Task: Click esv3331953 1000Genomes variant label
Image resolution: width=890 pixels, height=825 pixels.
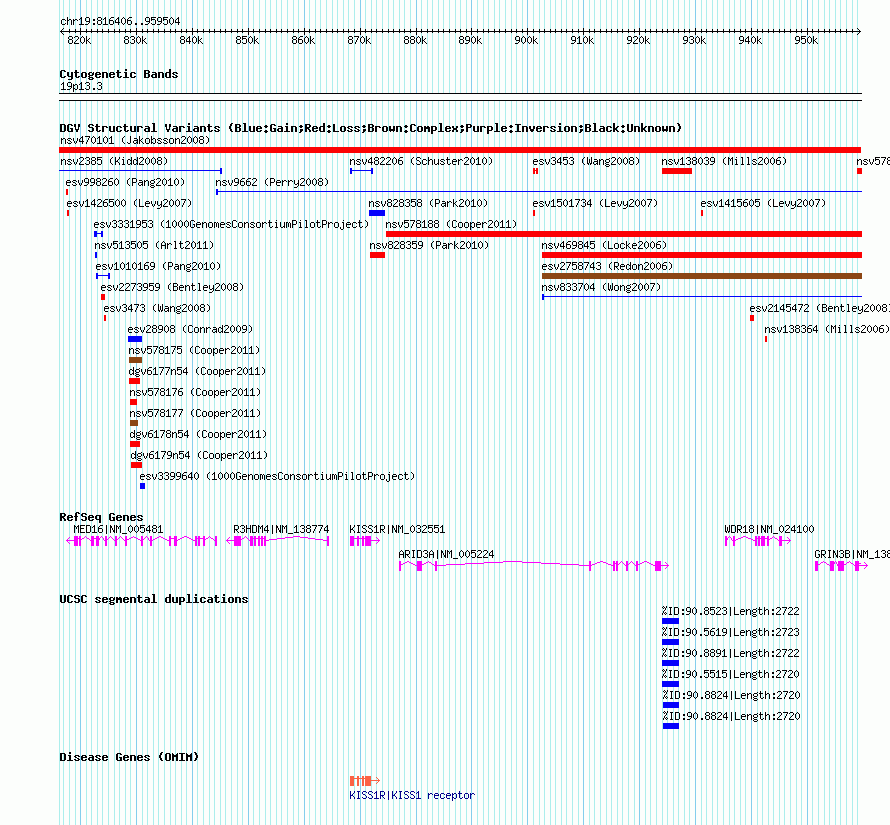Action: [231, 224]
